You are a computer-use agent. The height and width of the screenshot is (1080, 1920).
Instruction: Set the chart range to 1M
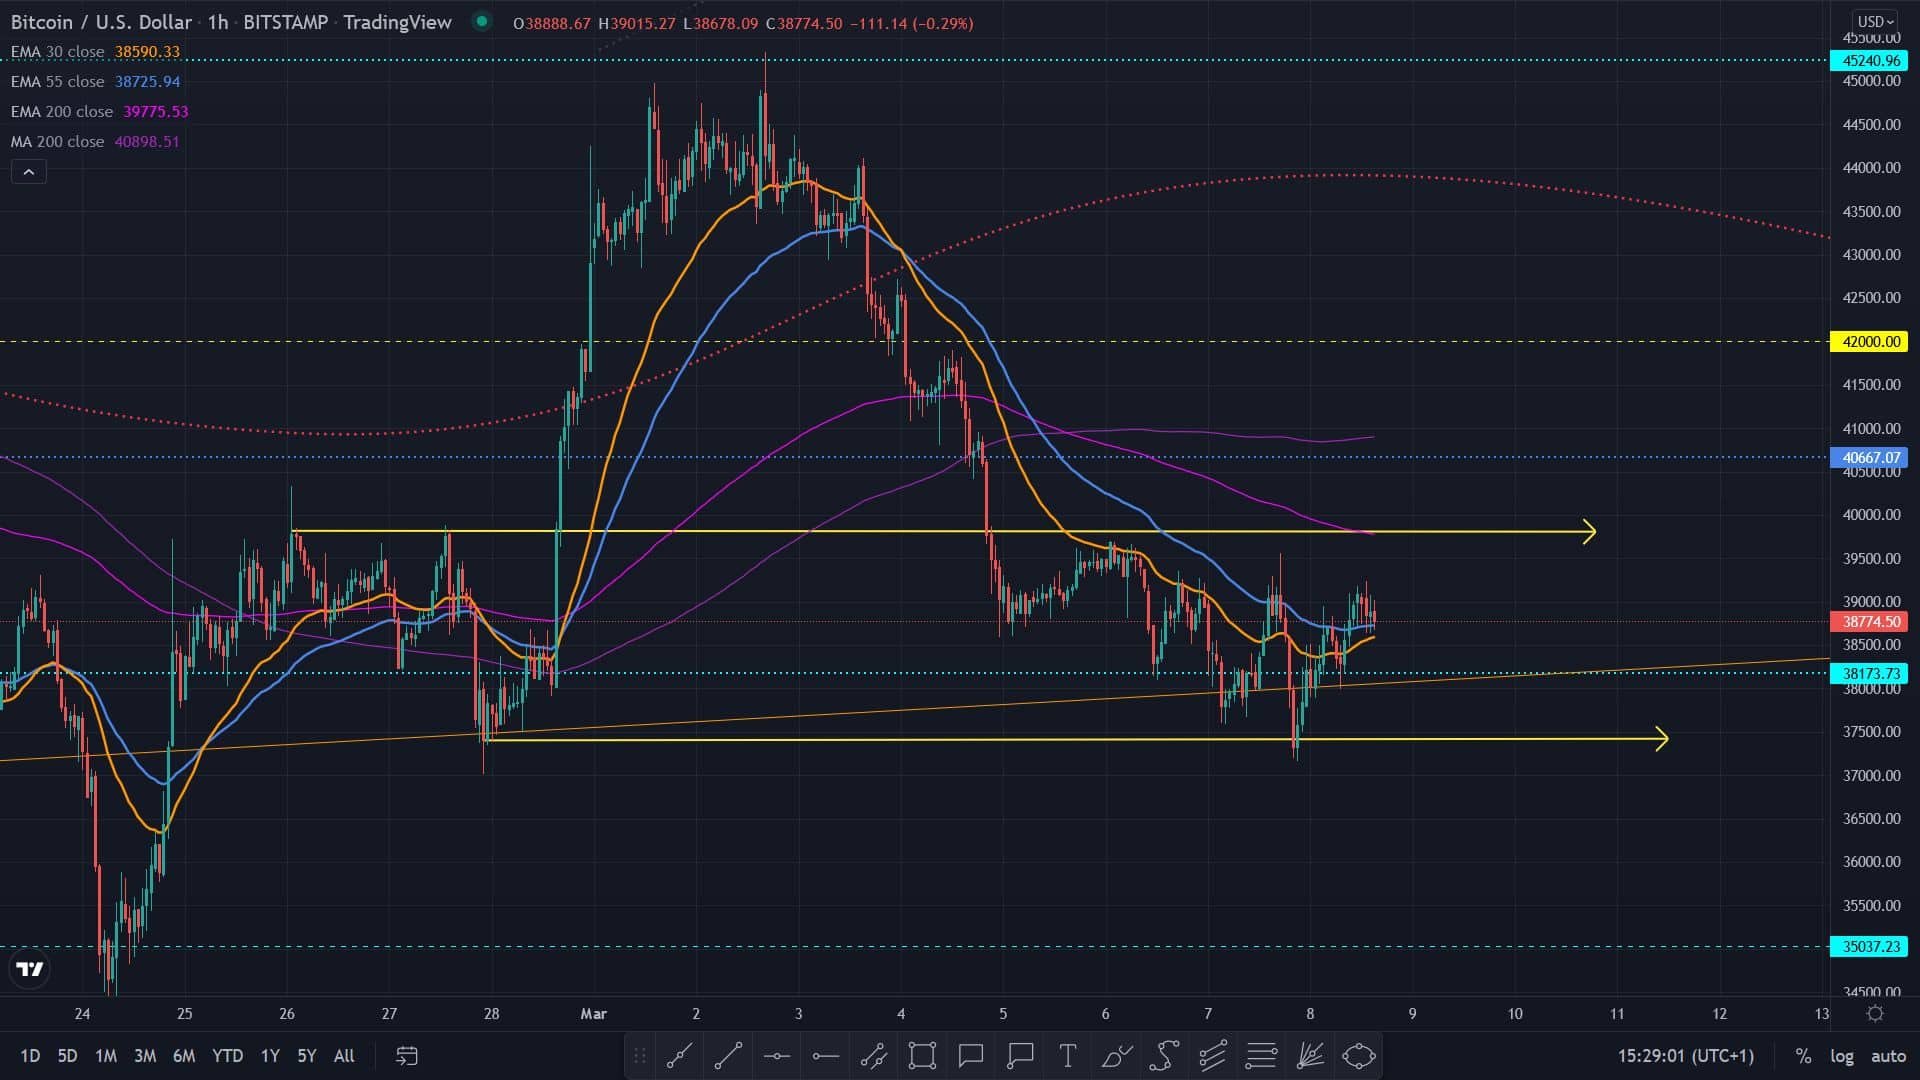106,1055
